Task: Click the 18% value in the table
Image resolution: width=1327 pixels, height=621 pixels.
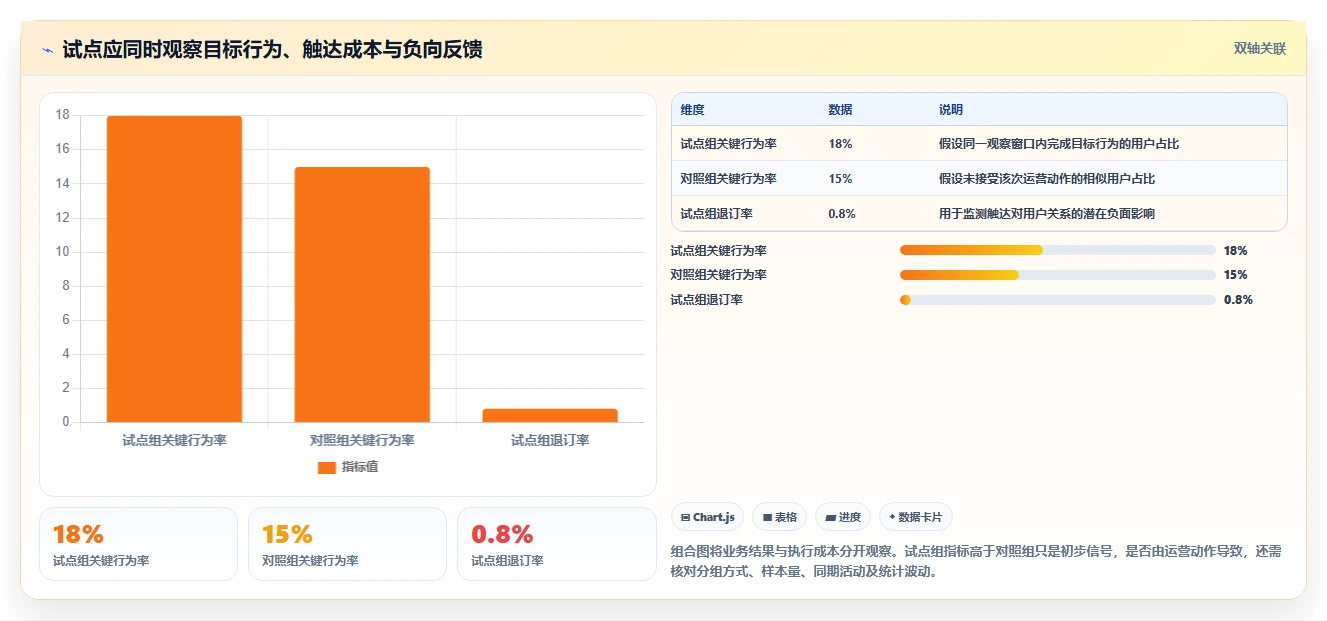Action: click(x=840, y=144)
